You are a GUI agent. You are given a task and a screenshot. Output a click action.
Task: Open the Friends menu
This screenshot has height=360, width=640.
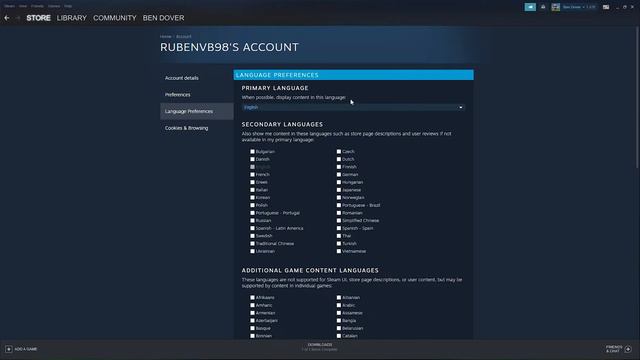tap(37, 6)
